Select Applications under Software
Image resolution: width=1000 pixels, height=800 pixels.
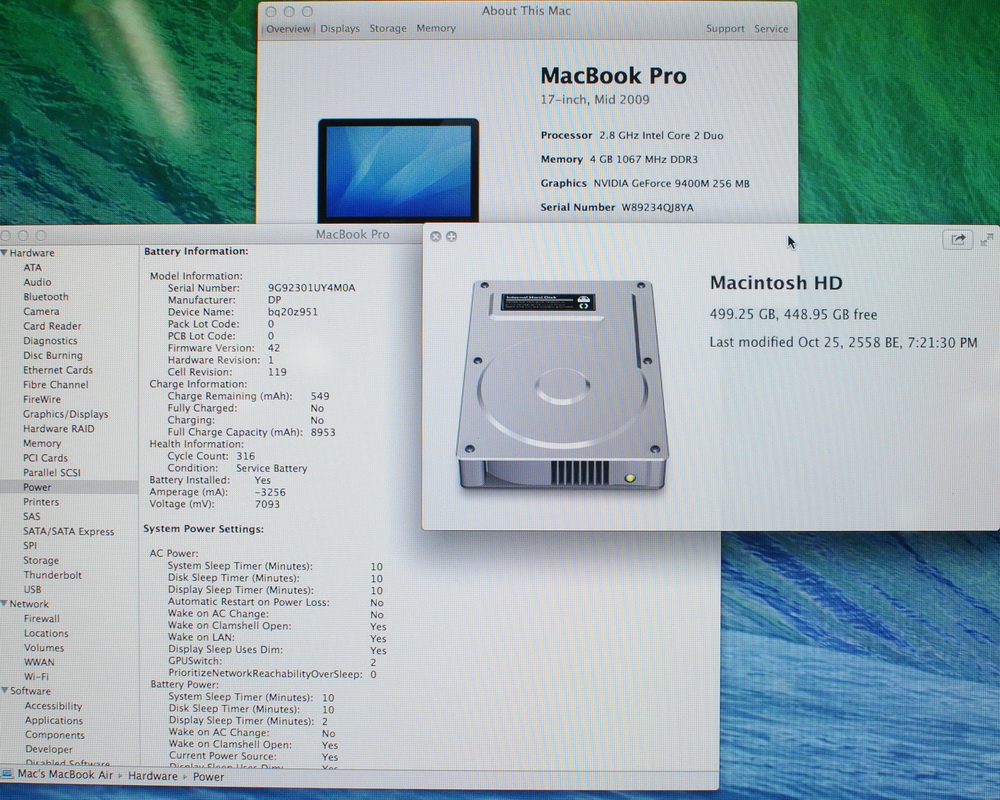point(54,720)
